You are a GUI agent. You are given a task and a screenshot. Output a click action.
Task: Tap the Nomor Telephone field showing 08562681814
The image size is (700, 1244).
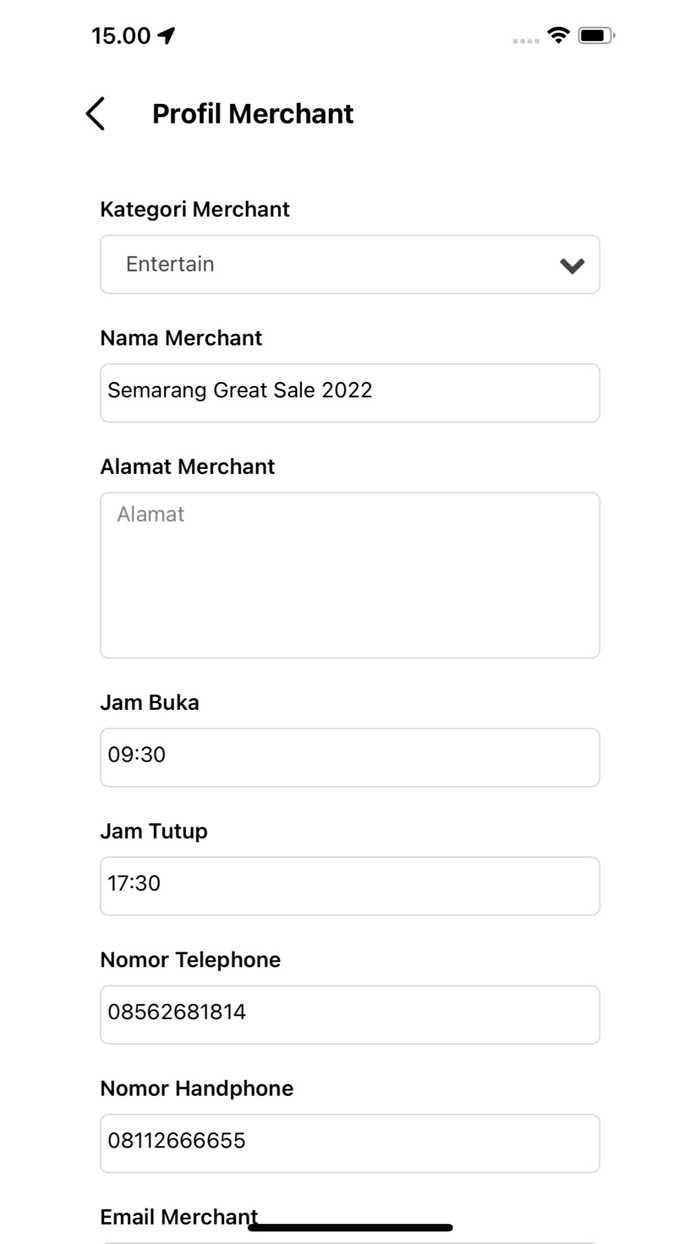click(x=349, y=1014)
